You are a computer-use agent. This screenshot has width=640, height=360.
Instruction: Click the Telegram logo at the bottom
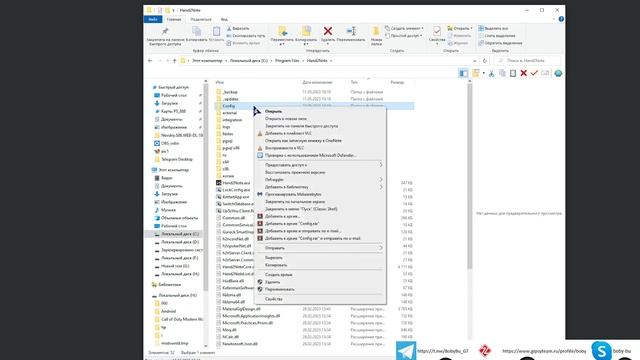[x=406, y=351]
